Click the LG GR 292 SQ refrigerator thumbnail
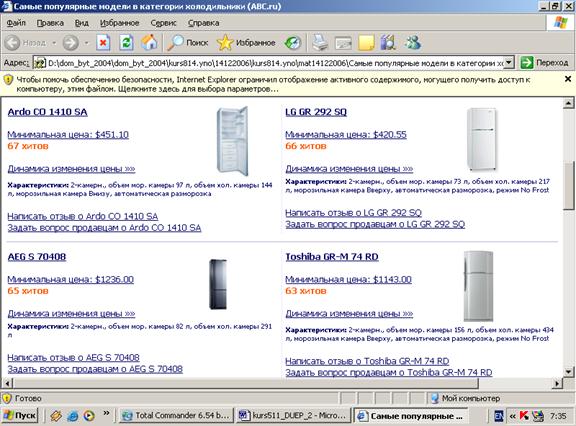 [x=482, y=139]
